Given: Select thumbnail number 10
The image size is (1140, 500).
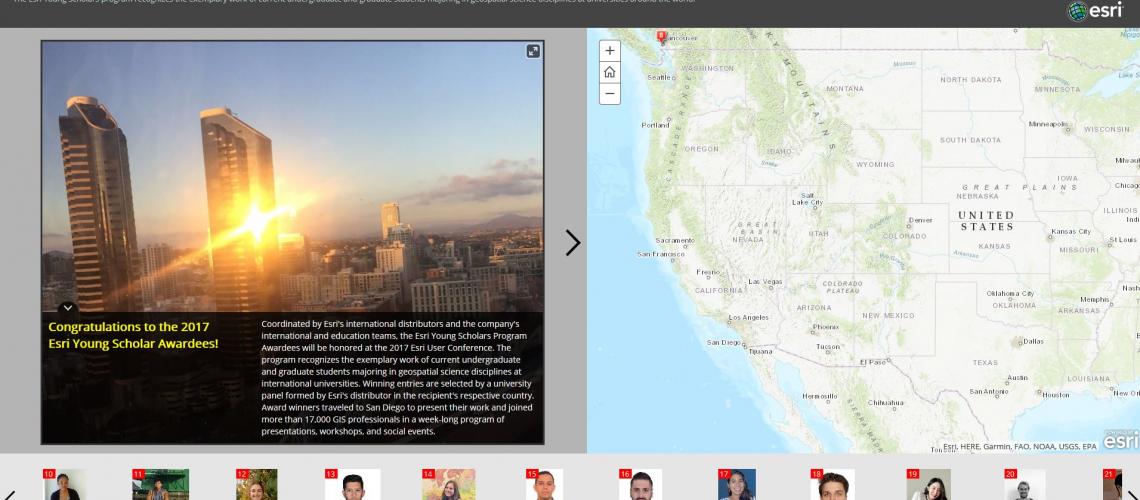Looking at the screenshot, I should pos(64,484).
